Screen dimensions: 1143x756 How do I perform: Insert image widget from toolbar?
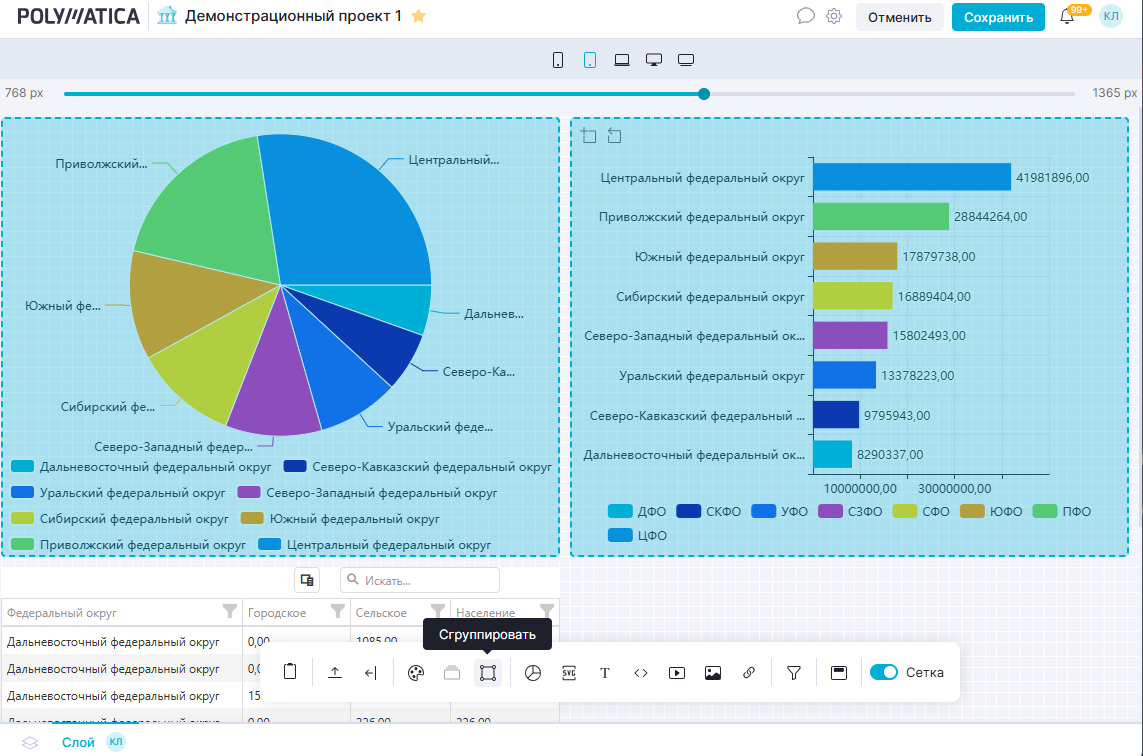713,673
